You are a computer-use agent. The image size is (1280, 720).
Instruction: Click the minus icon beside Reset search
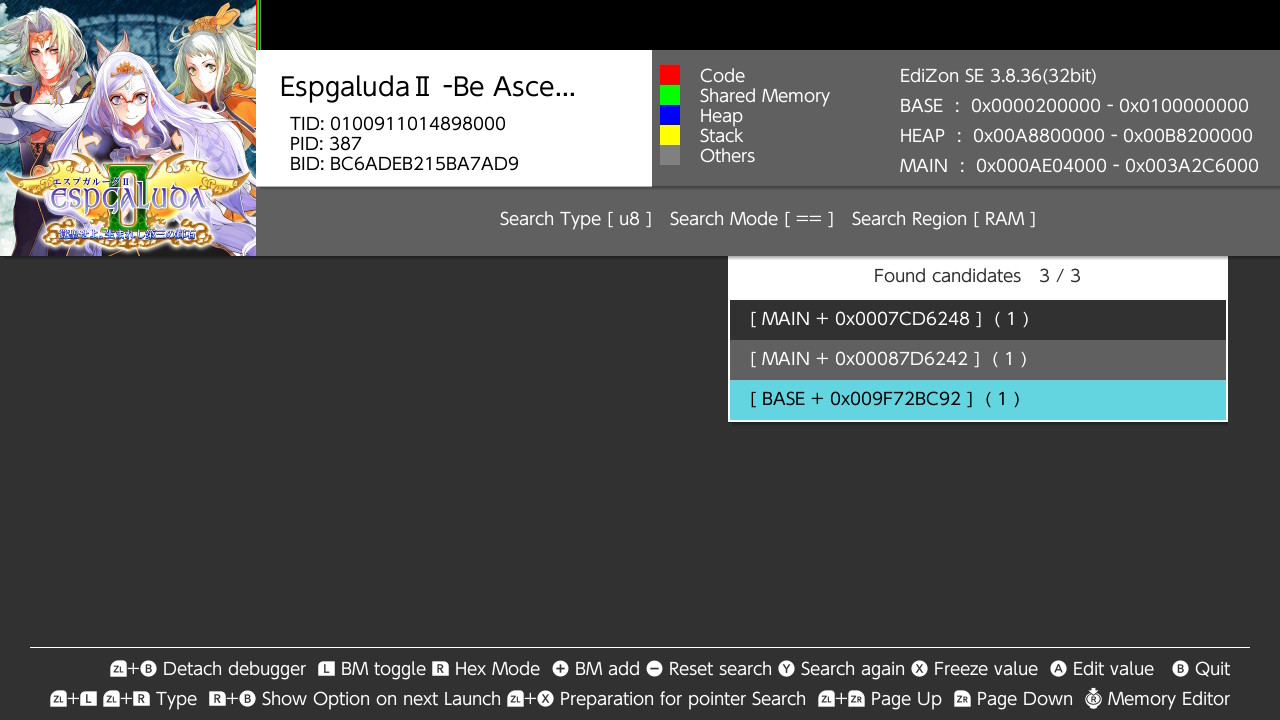[654, 669]
